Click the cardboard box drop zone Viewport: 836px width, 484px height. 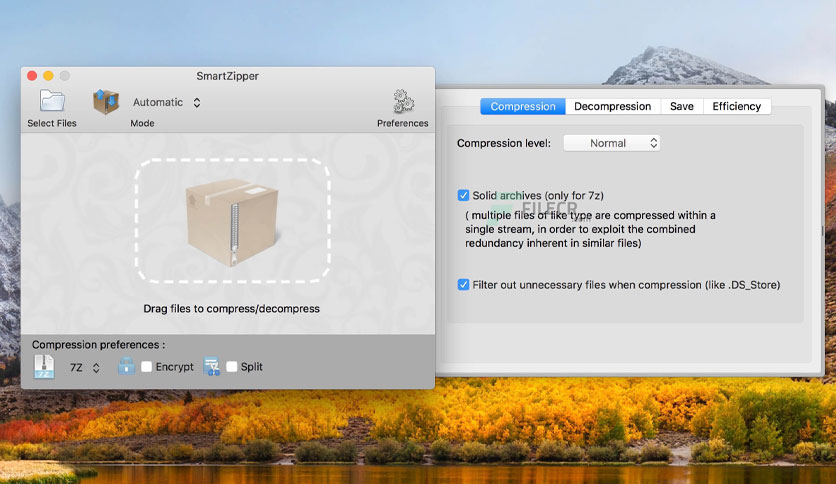232,220
